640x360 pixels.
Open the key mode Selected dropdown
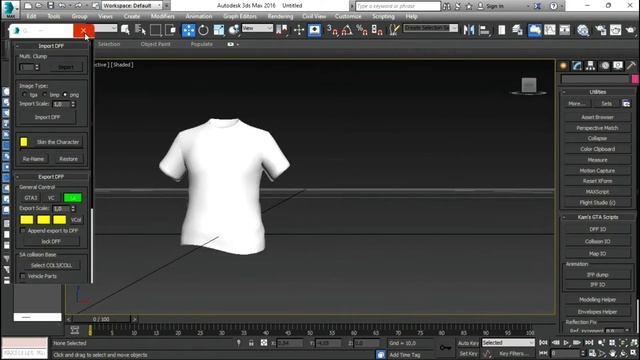point(508,343)
